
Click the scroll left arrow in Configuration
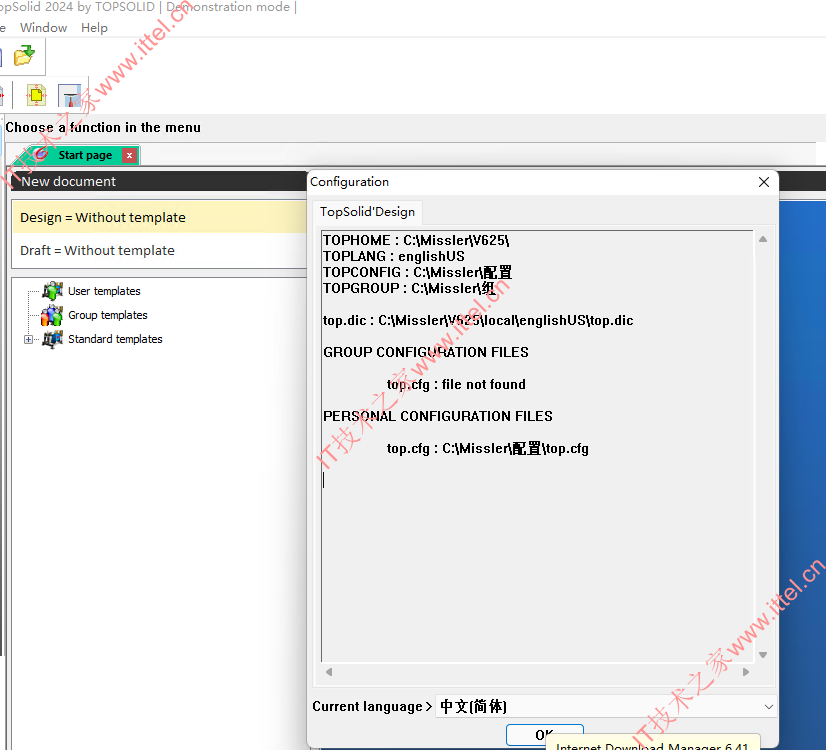[329, 672]
